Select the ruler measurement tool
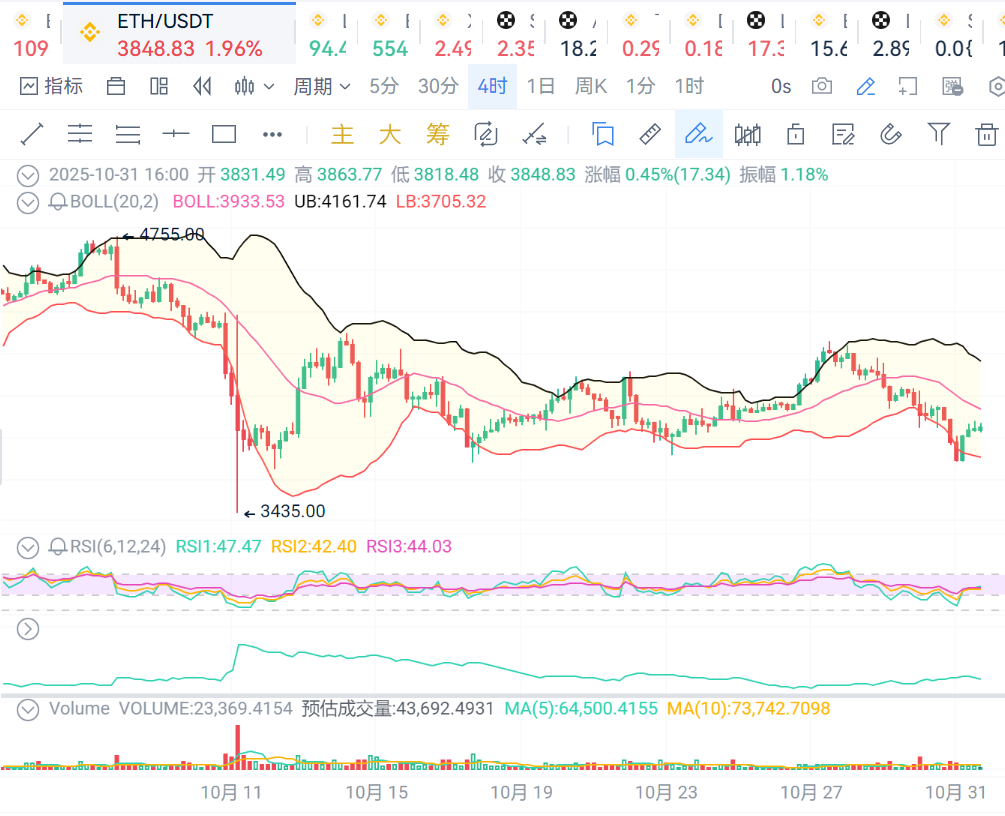 (650, 134)
